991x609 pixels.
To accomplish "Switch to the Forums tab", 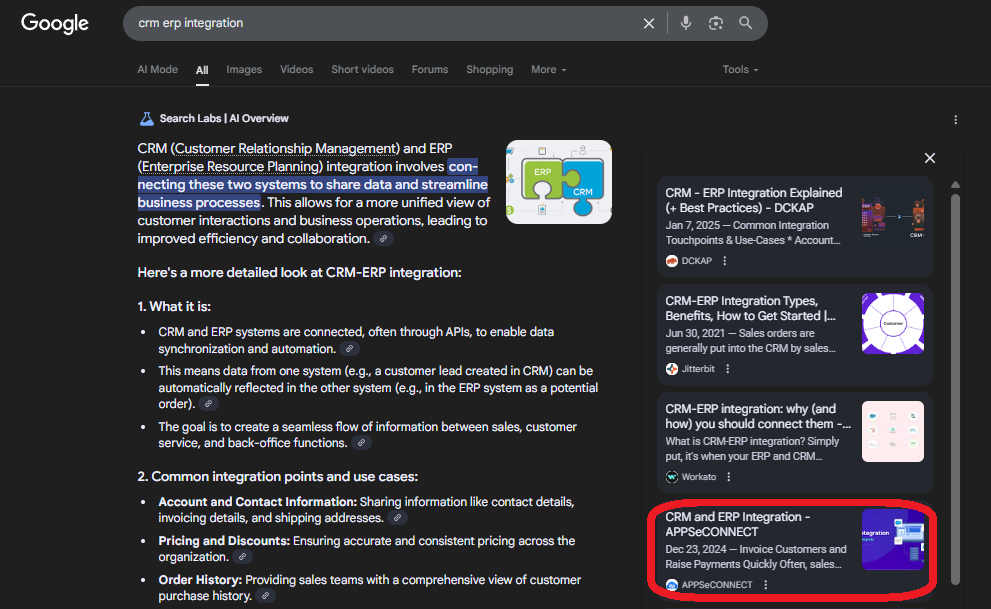I will click(x=430, y=69).
